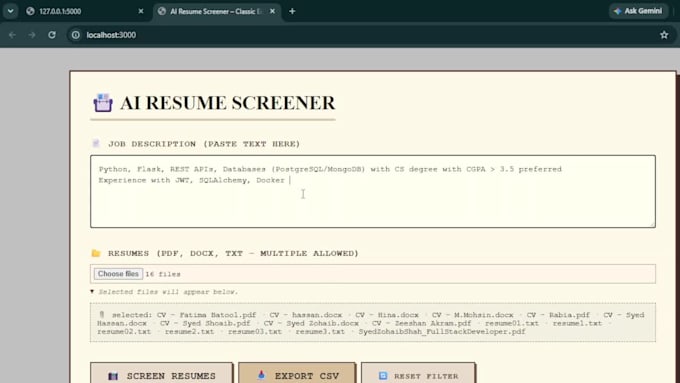Click the Choose files button

[x=118, y=274]
